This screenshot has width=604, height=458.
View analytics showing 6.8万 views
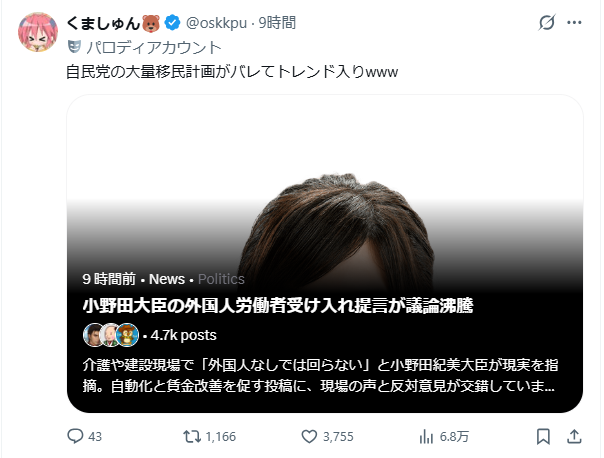click(426, 437)
